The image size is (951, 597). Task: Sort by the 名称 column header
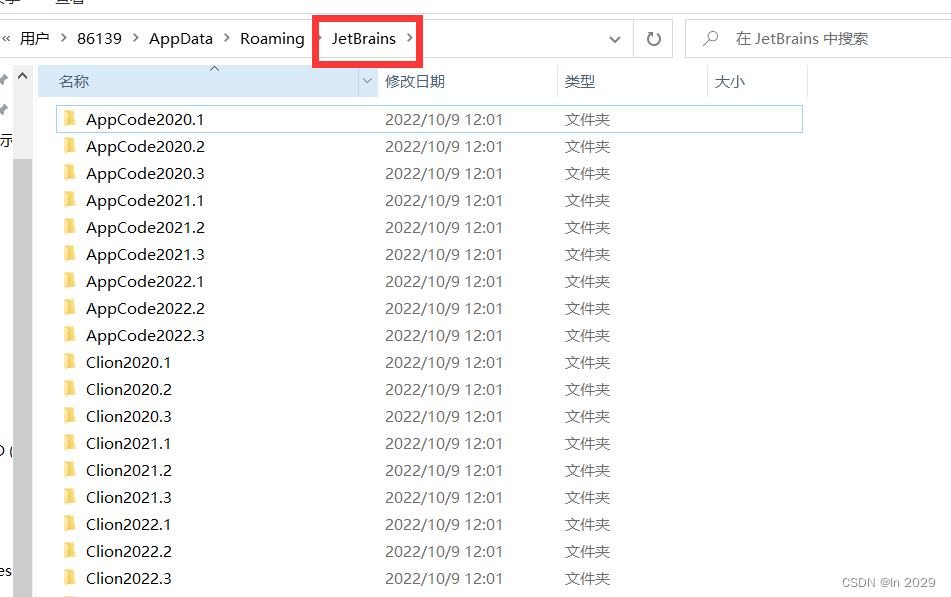tap(199, 81)
